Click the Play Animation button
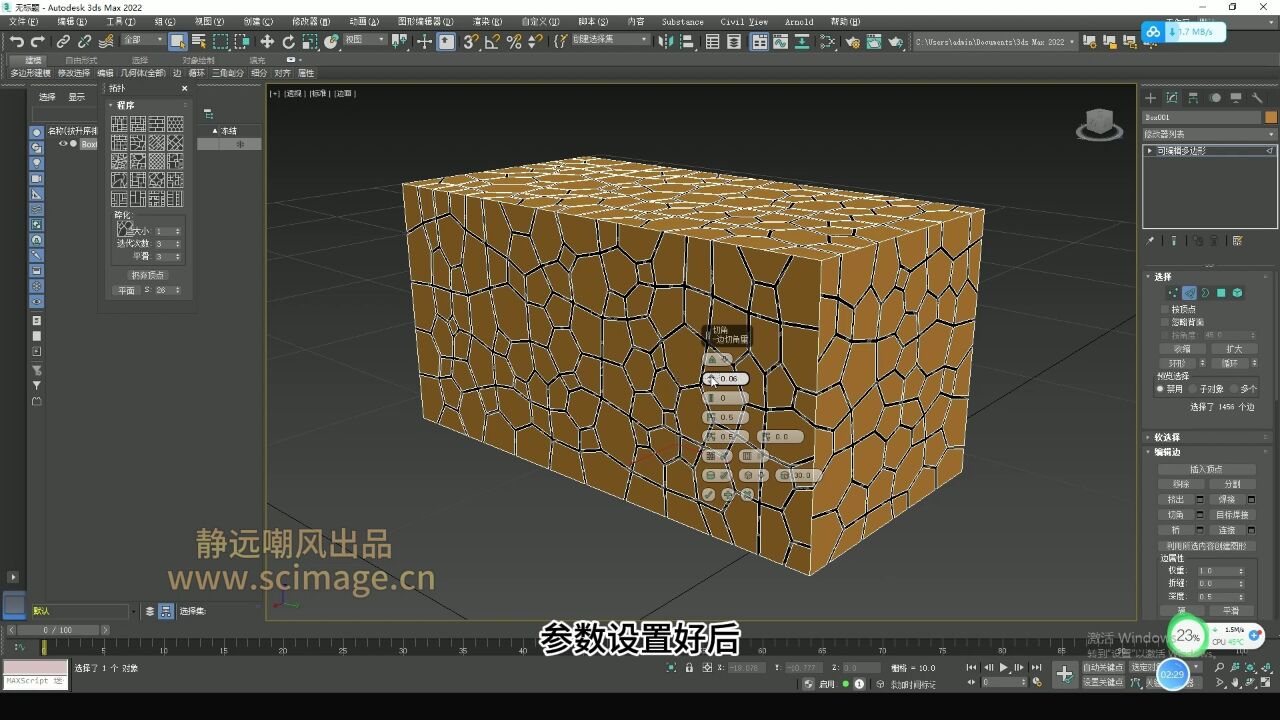This screenshot has height=720, width=1280. coord(1003,667)
